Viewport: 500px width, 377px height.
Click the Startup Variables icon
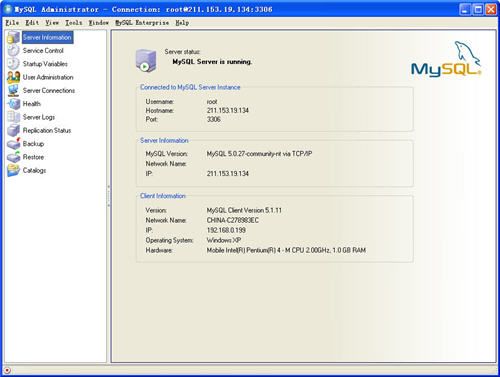14,64
